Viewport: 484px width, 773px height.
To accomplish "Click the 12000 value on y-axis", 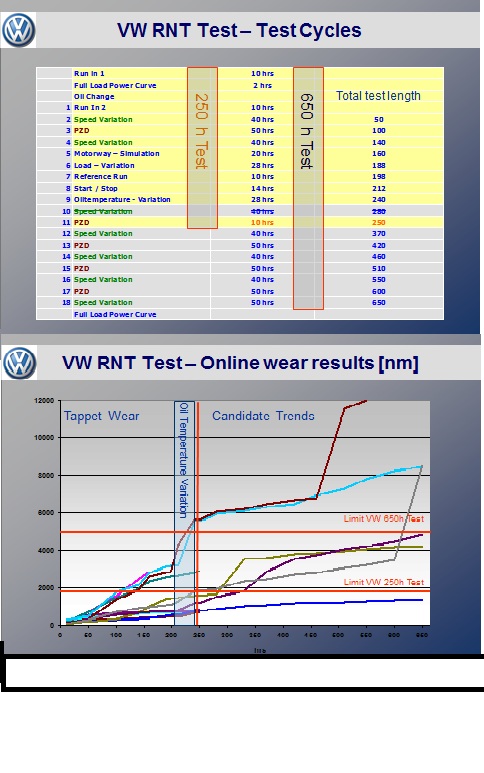I will click(x=44, y=401).
